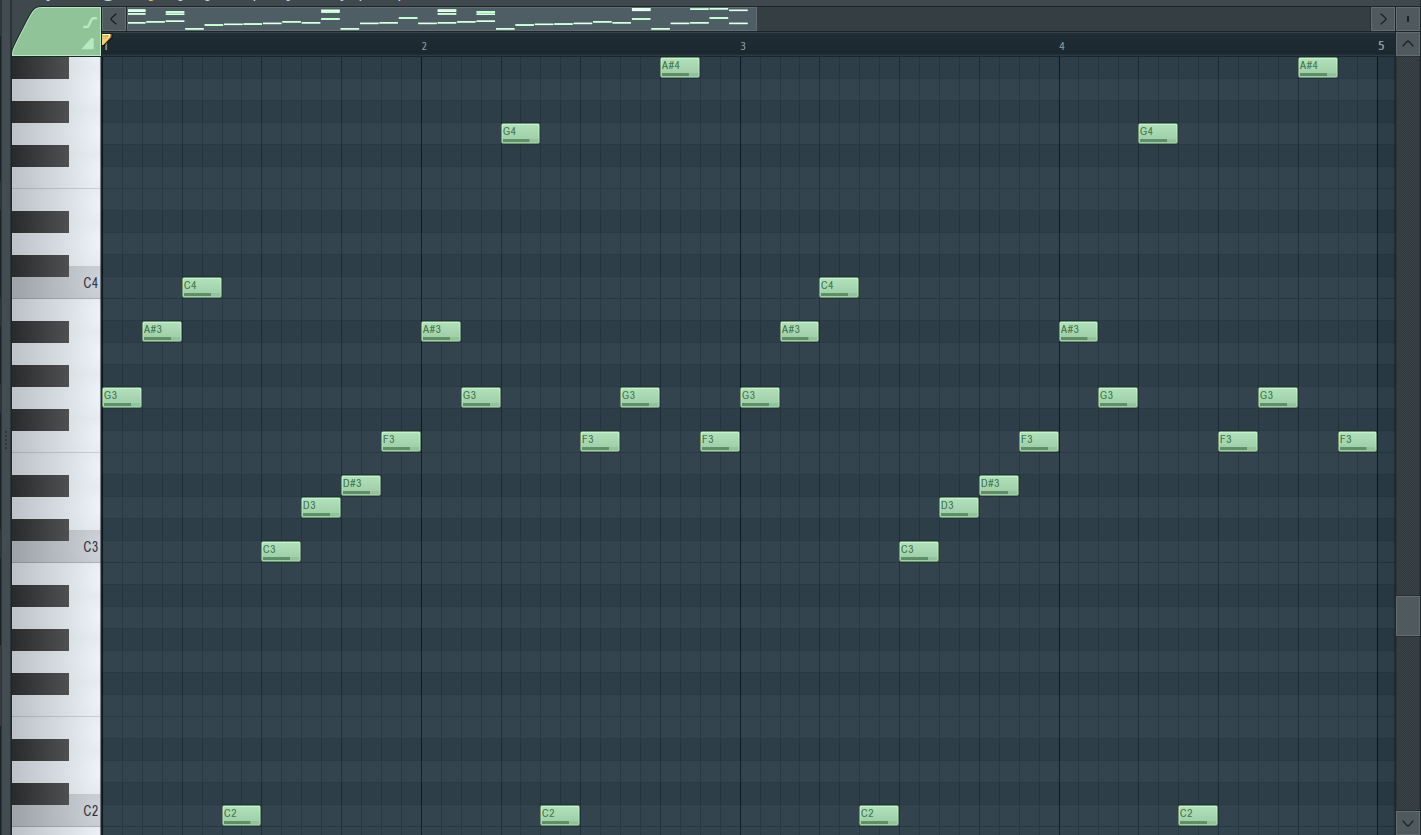Viewport: 1421px width, 835px height.
Task: Click the scroll right arrow above the timeline
Action: click(x=1383, y=18)
